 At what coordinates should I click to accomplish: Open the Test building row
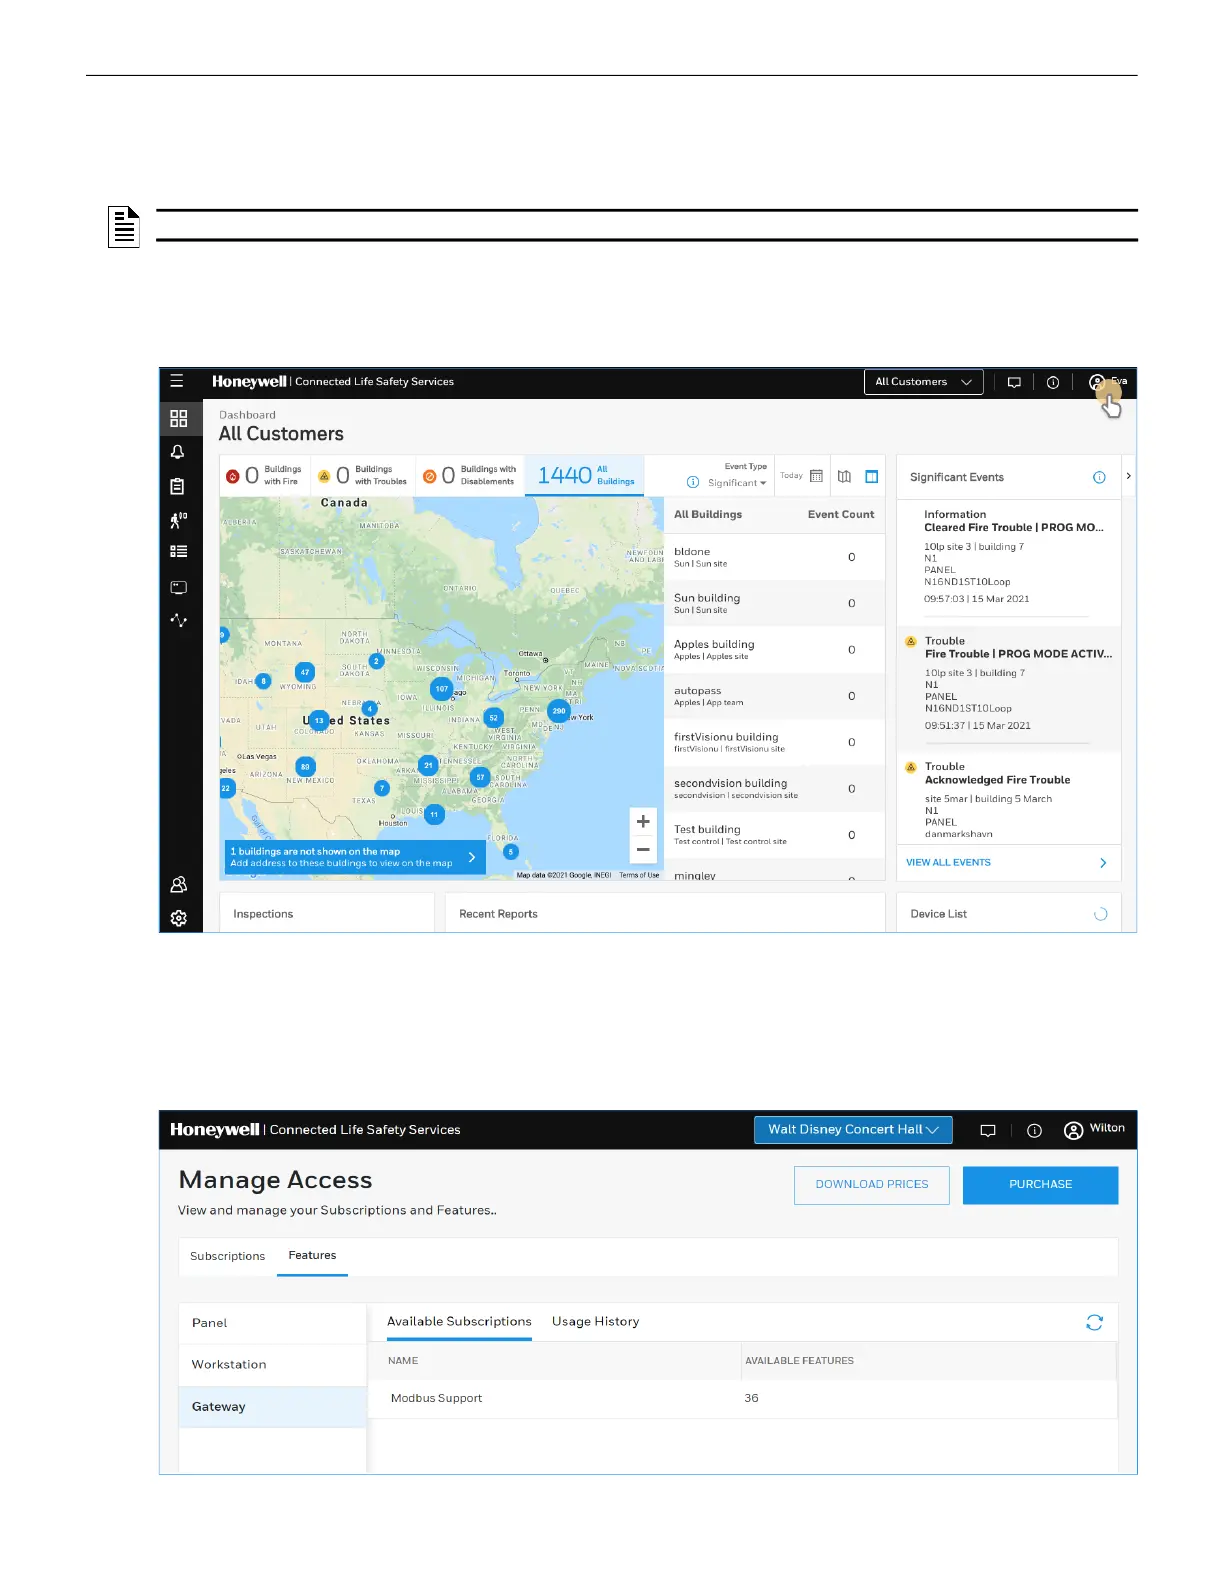click(x=774, y=835)
